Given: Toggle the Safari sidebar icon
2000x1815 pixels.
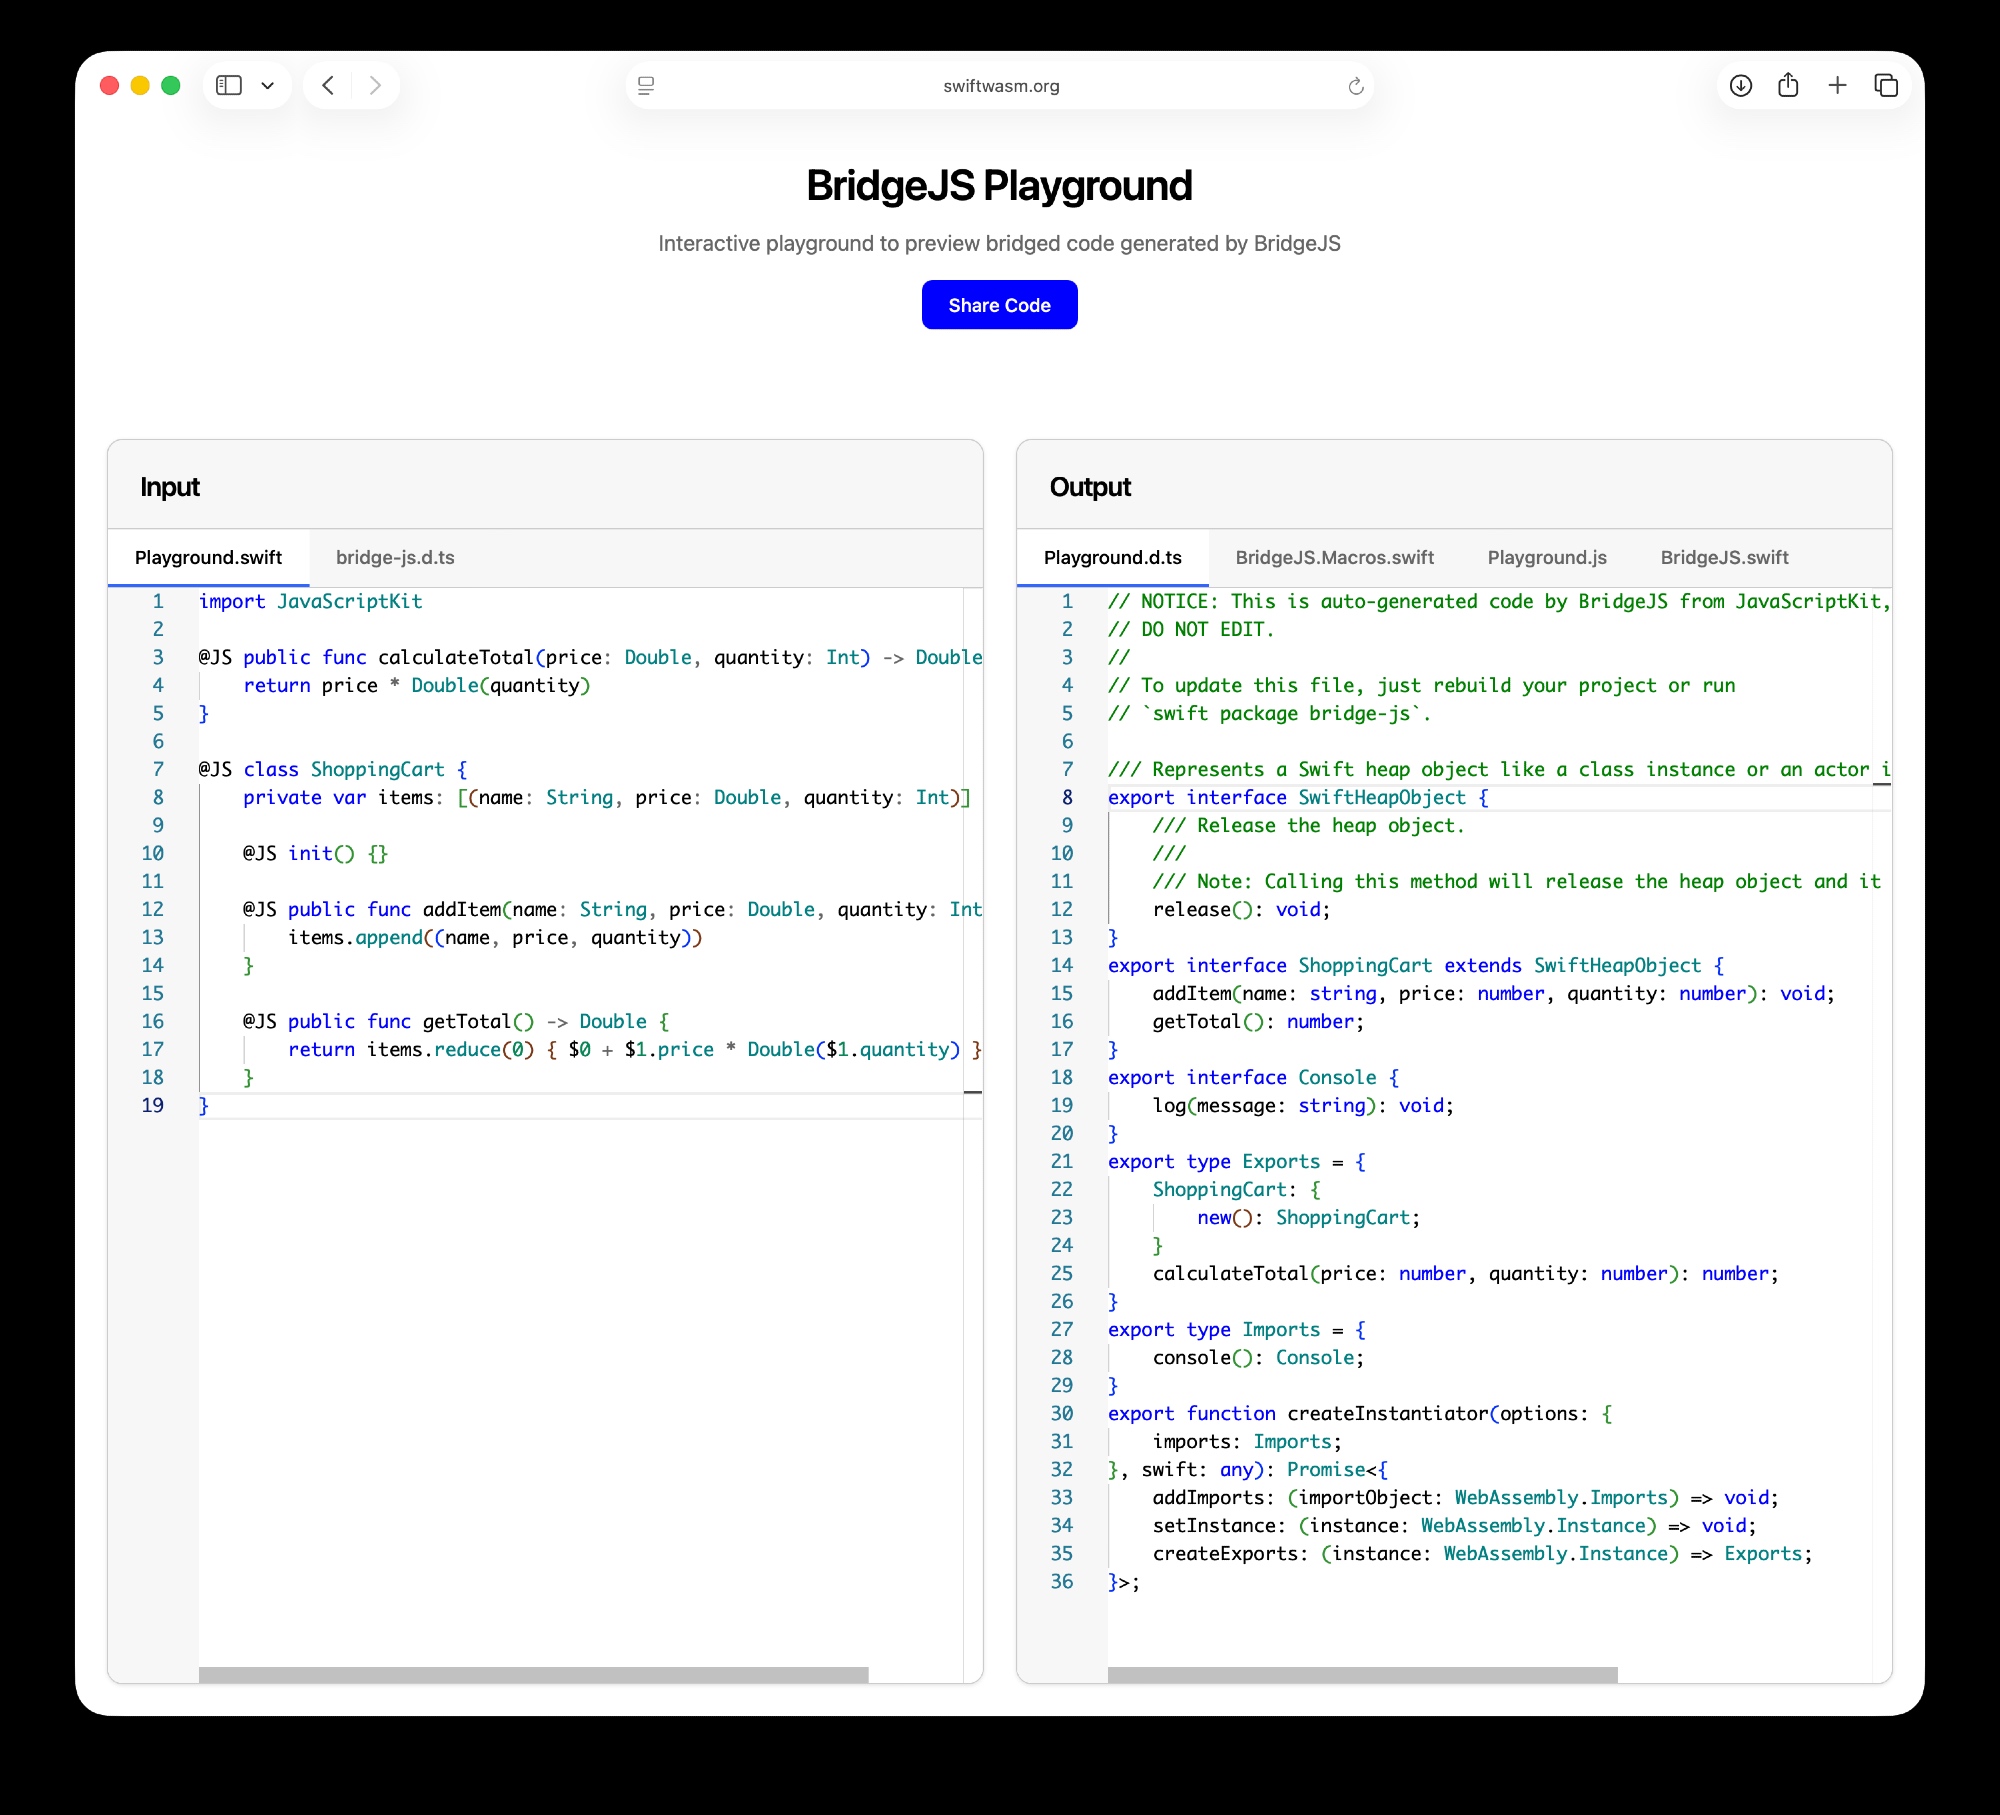Looking at the screenshot, I should [229, 86].
